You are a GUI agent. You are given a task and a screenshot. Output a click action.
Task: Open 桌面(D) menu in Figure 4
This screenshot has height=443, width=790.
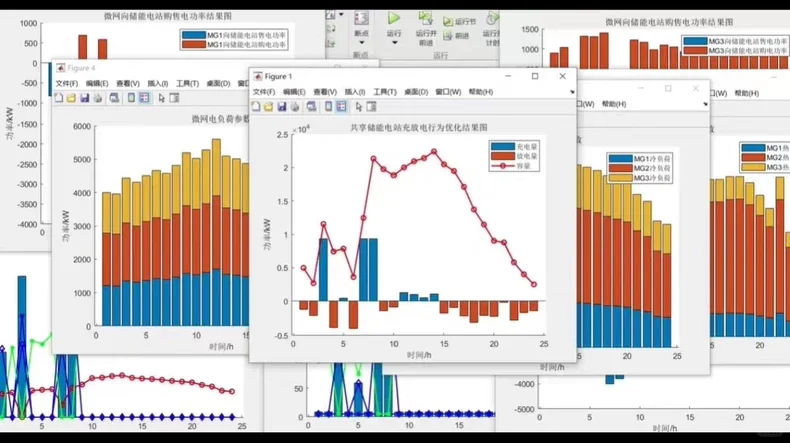(218, 83)
